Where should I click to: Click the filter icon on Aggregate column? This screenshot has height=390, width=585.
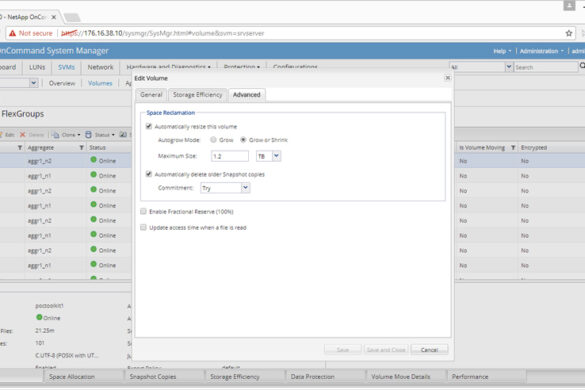click(81, 148)
